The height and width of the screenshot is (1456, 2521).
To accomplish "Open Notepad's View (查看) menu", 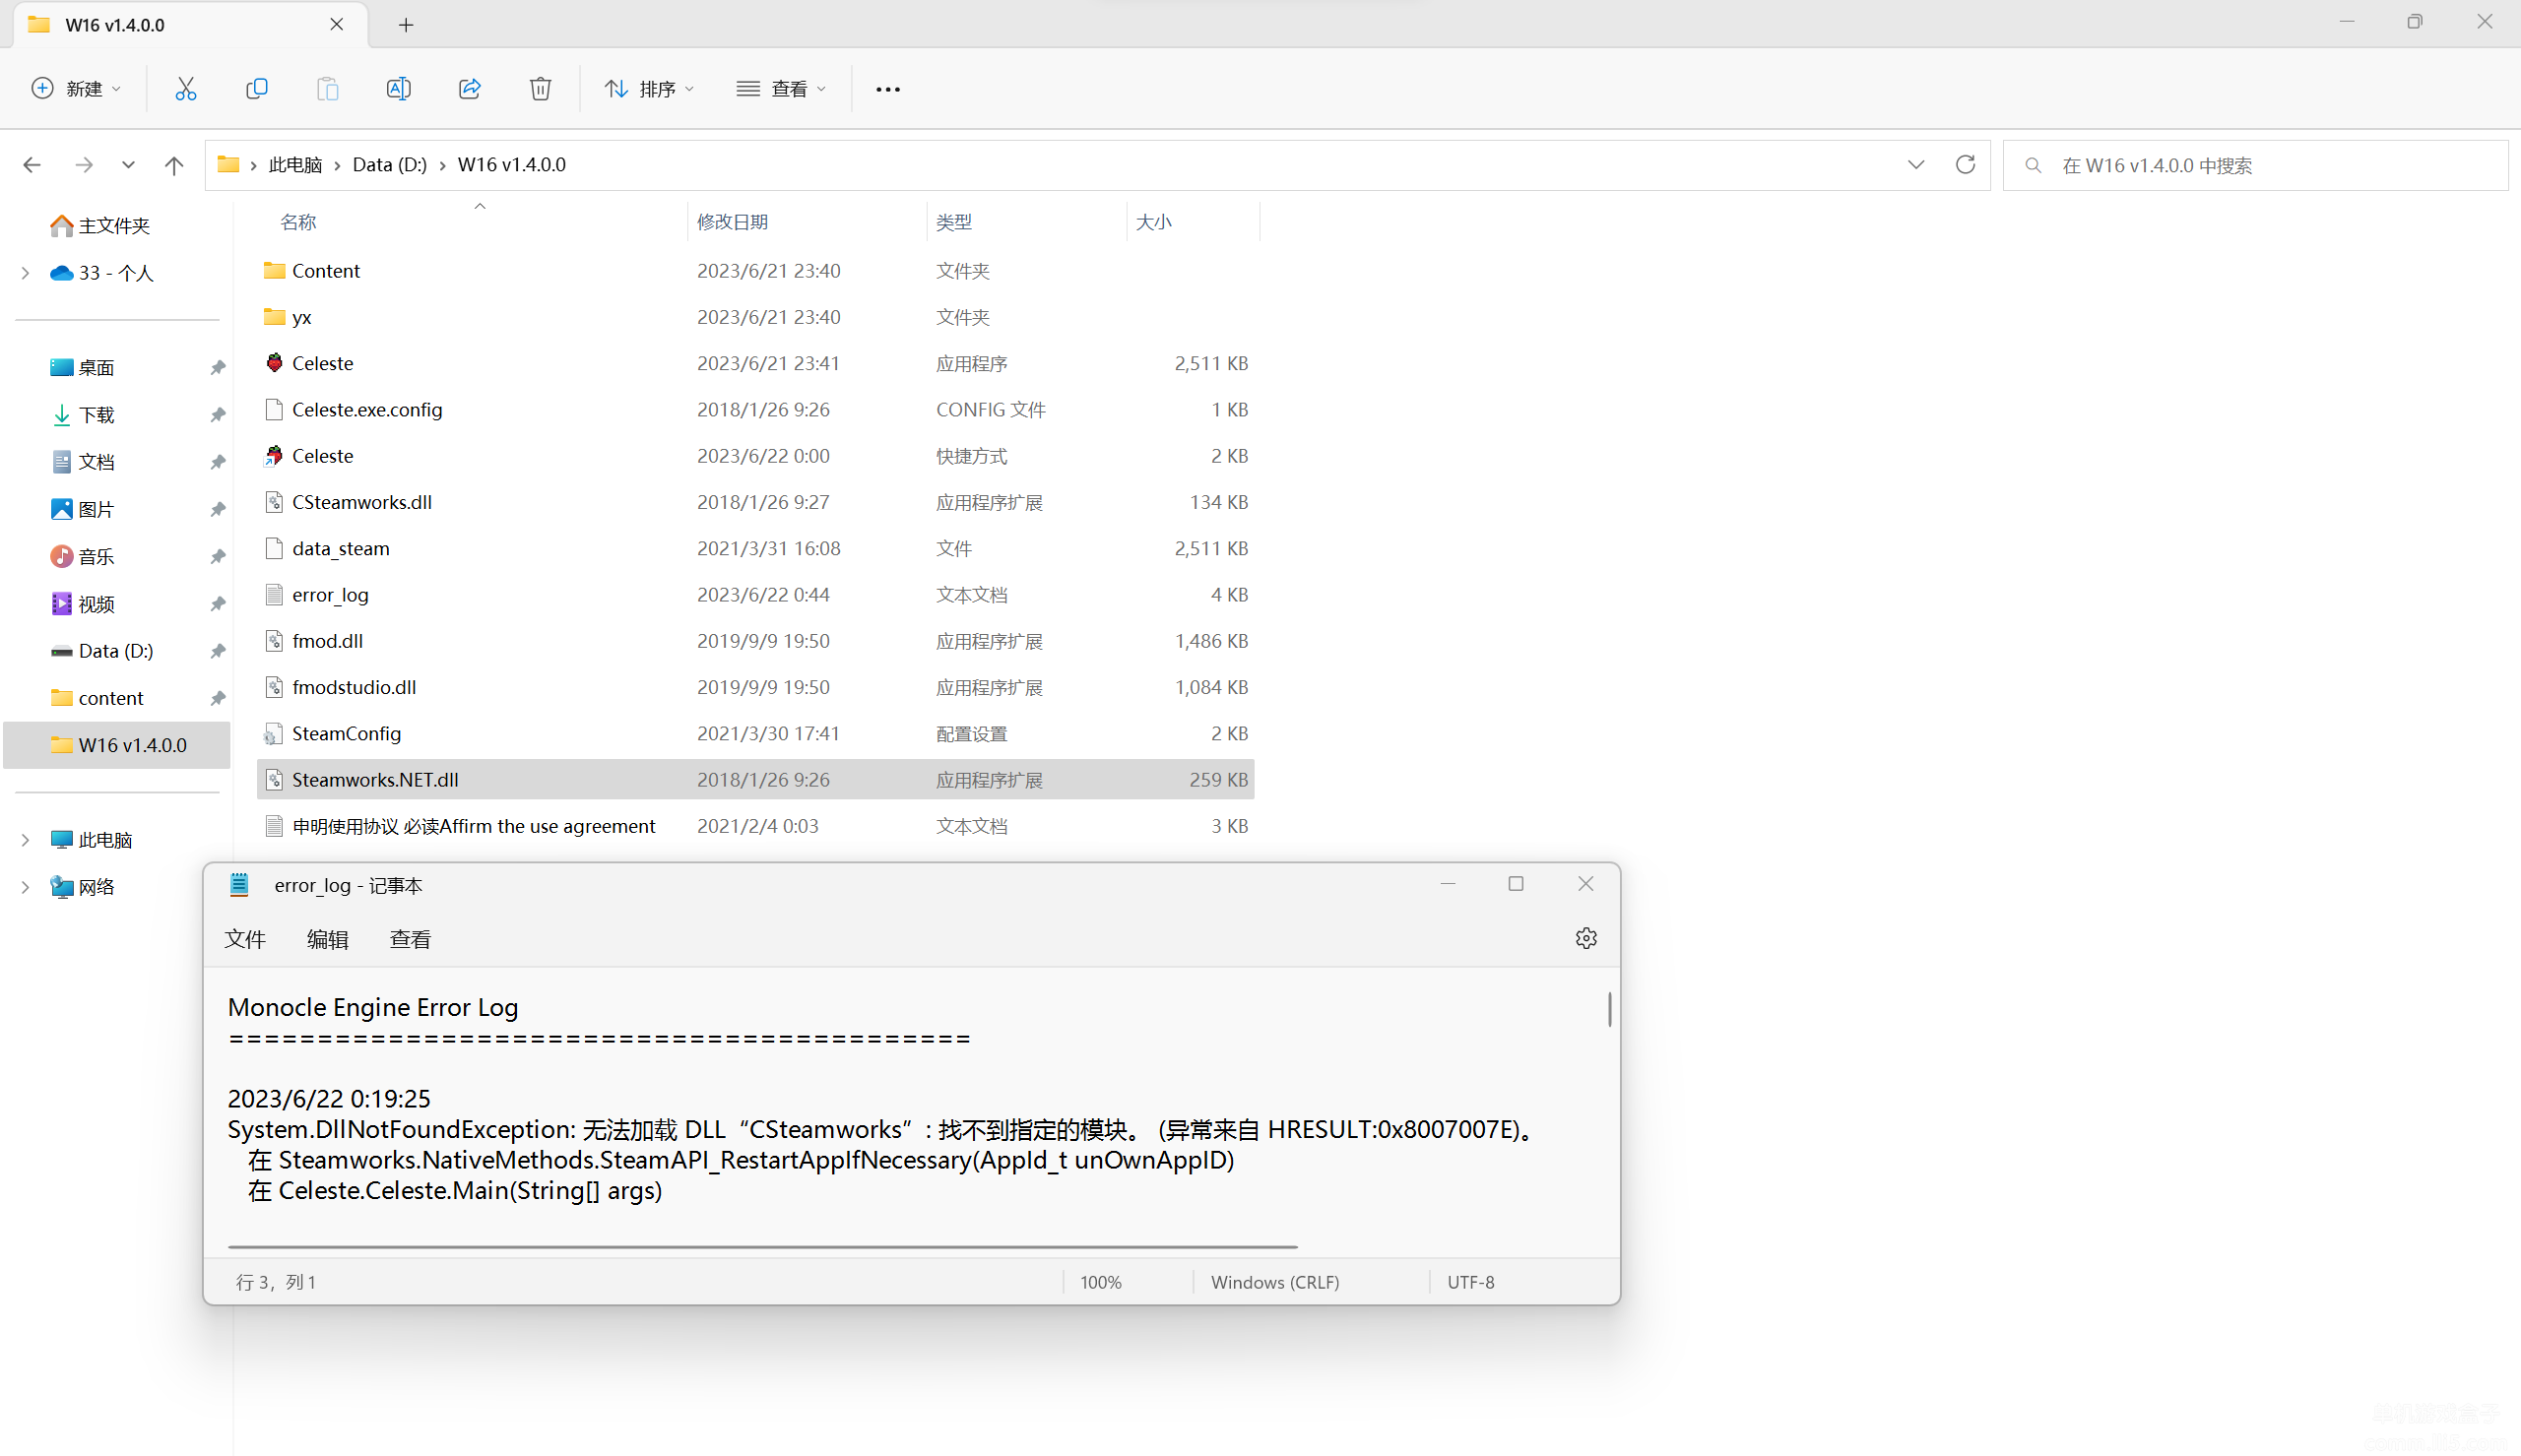I will coord(410,939).
